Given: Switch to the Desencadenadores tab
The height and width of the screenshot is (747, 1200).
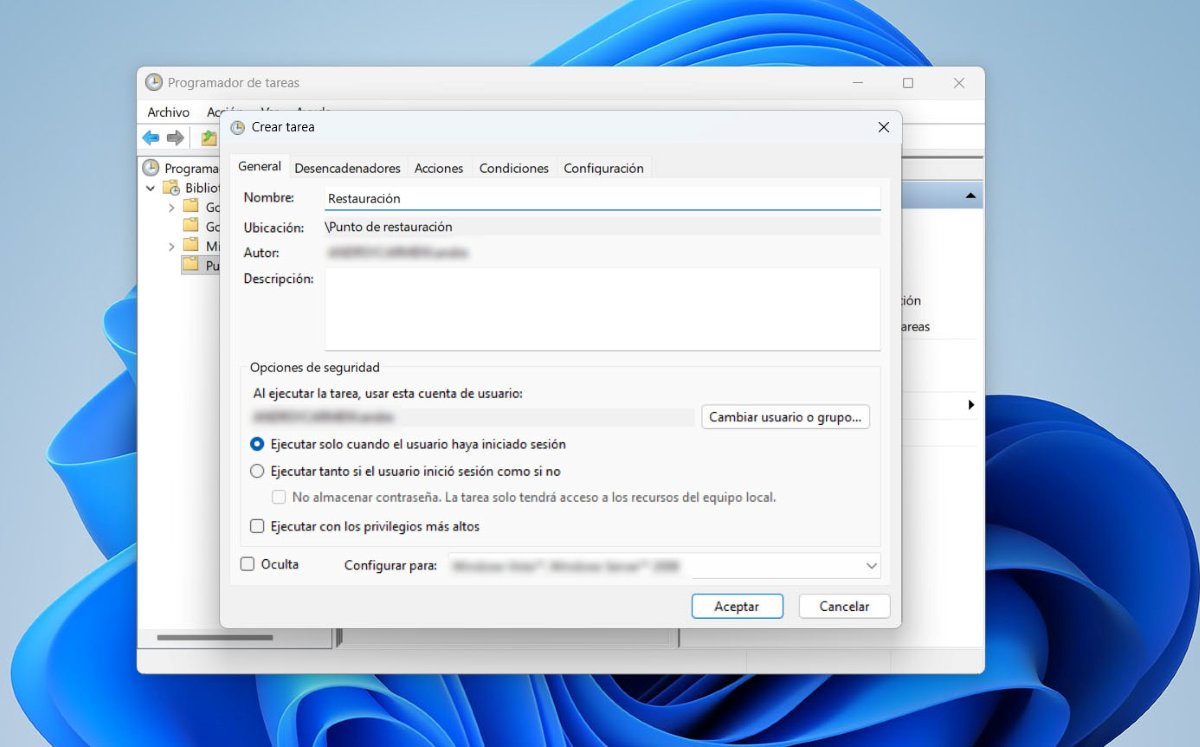Looking at the screenshot, I should pyautogui.click(x=347, y=168).
